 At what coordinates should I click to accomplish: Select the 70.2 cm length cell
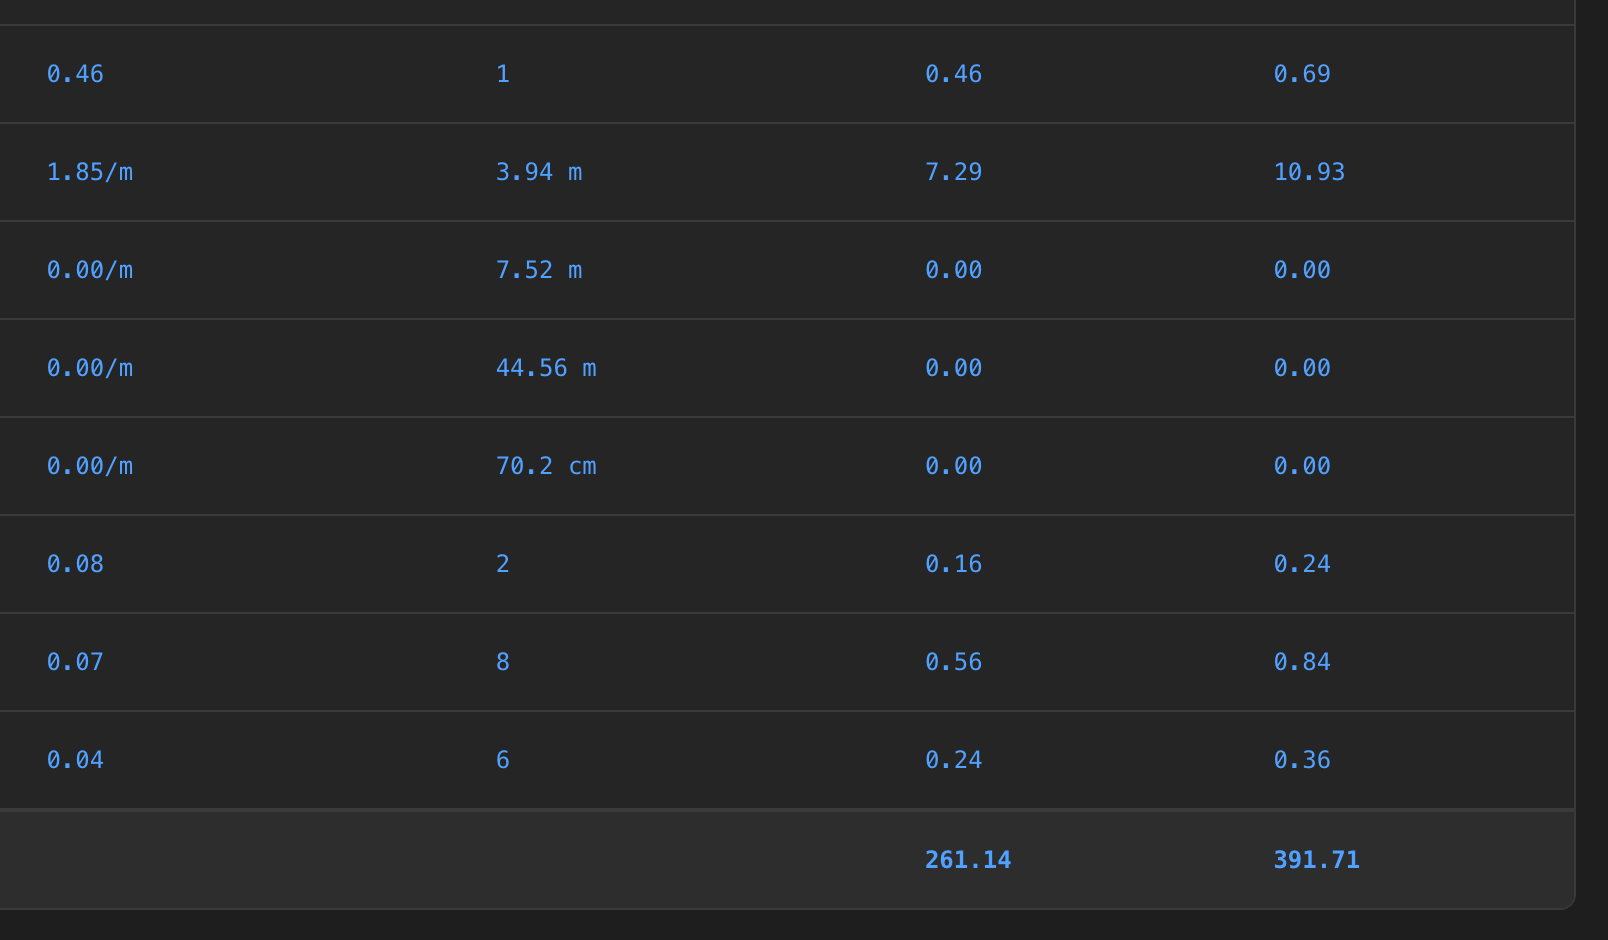[546, 466]
